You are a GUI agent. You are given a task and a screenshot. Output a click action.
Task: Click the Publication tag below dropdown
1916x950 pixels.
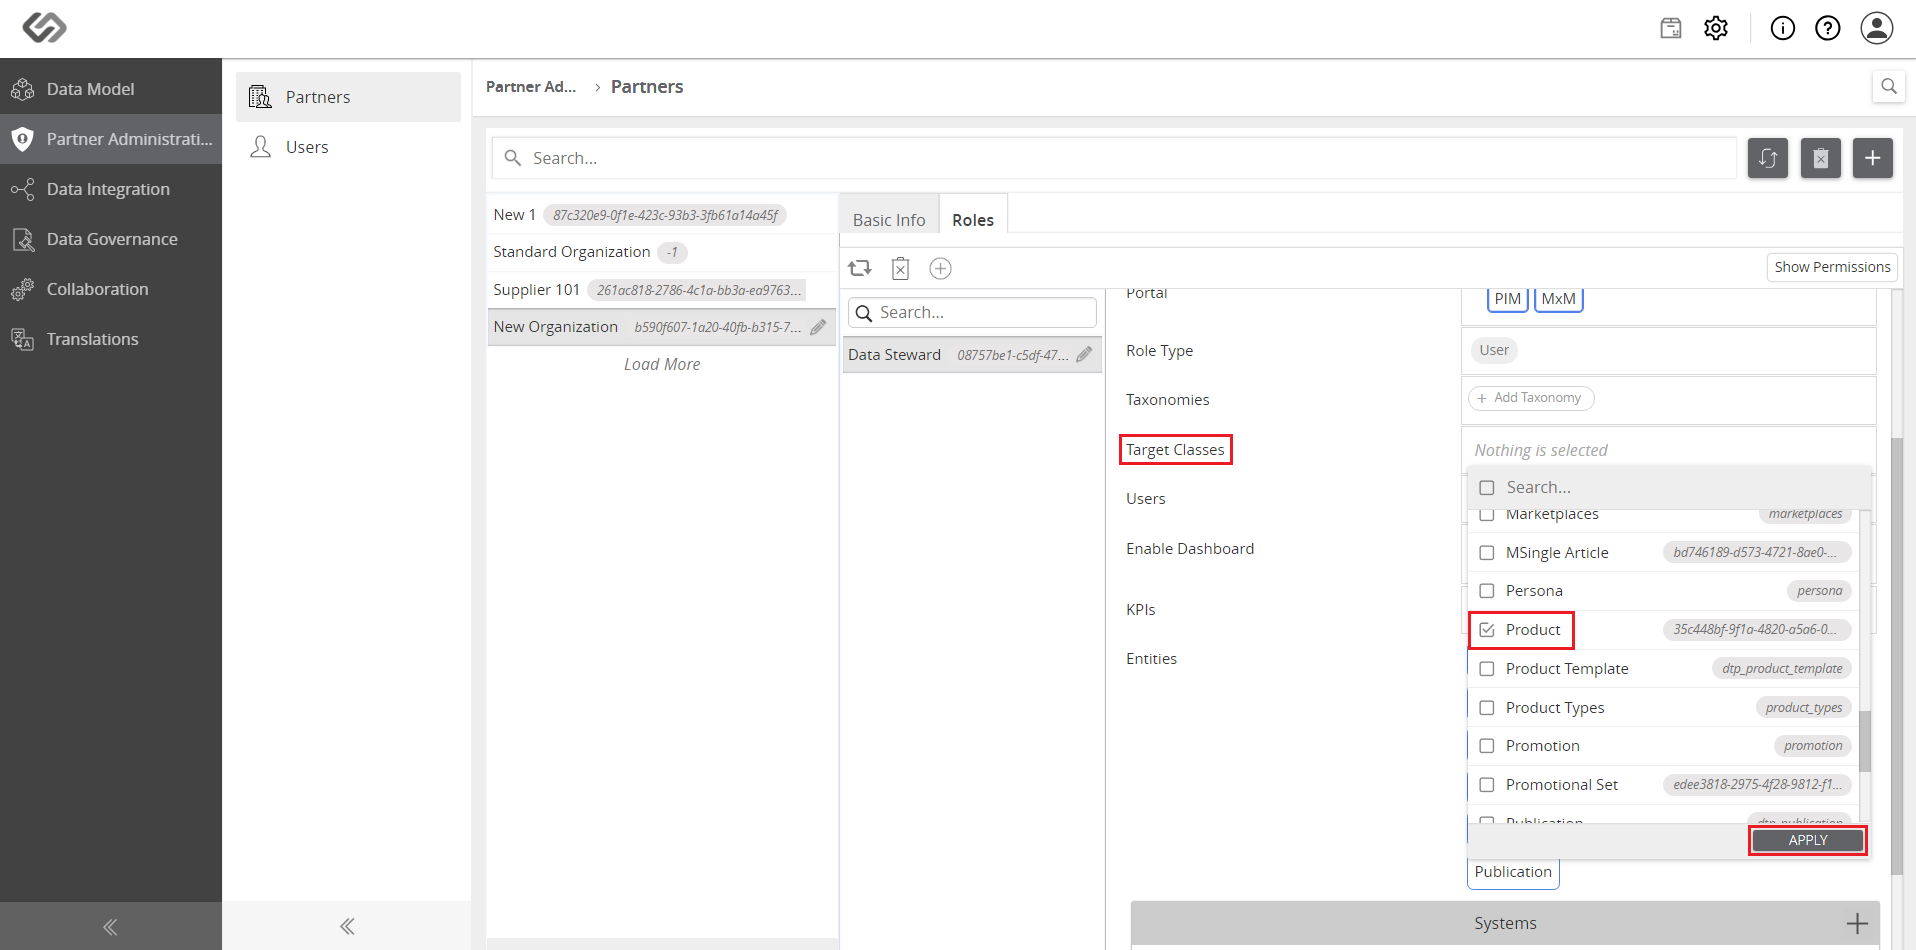[1513, 872]
